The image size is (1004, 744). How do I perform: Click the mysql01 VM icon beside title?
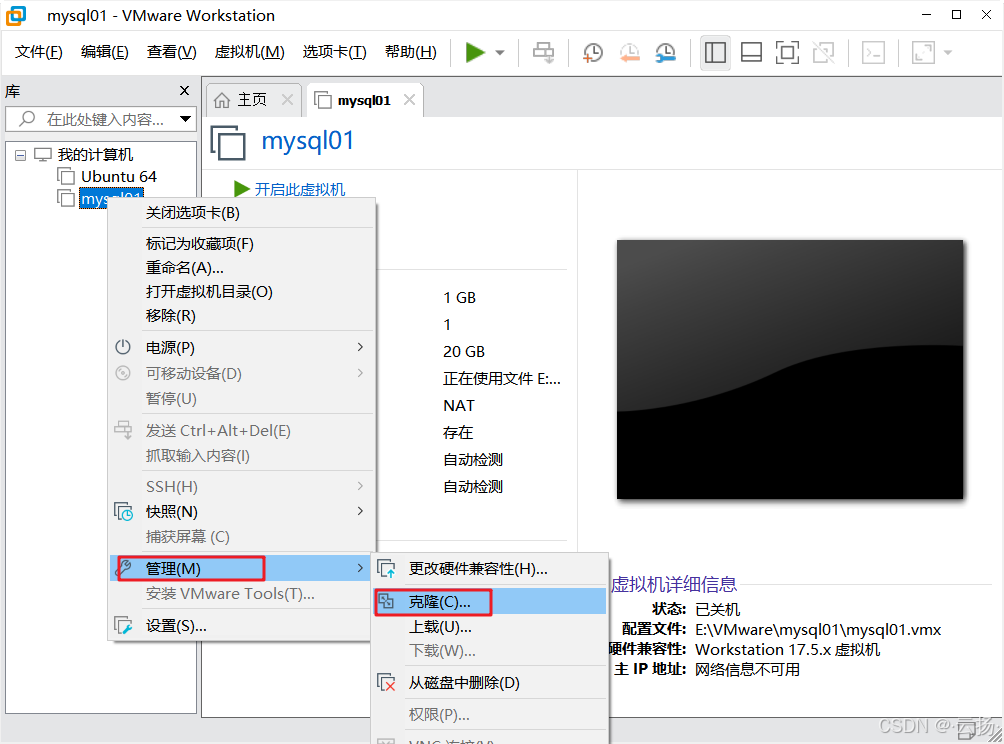[228, 142]
